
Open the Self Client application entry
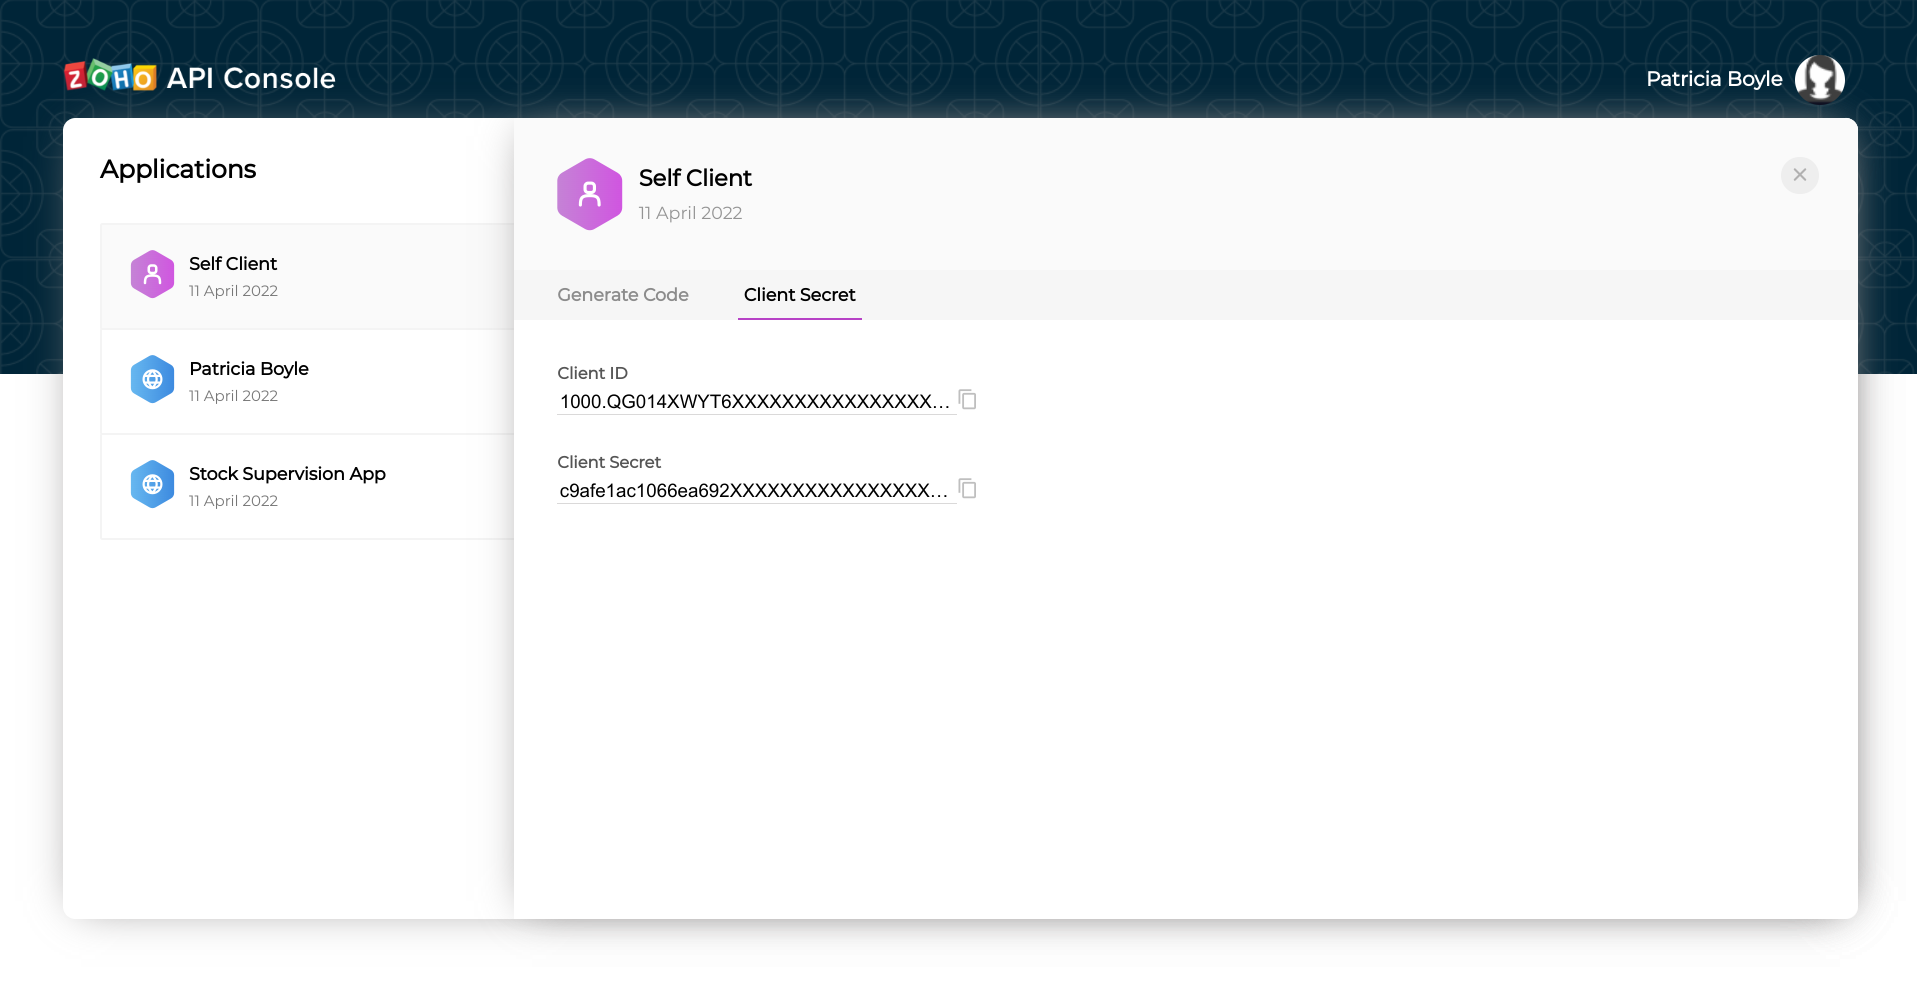(x=308, y=277)
